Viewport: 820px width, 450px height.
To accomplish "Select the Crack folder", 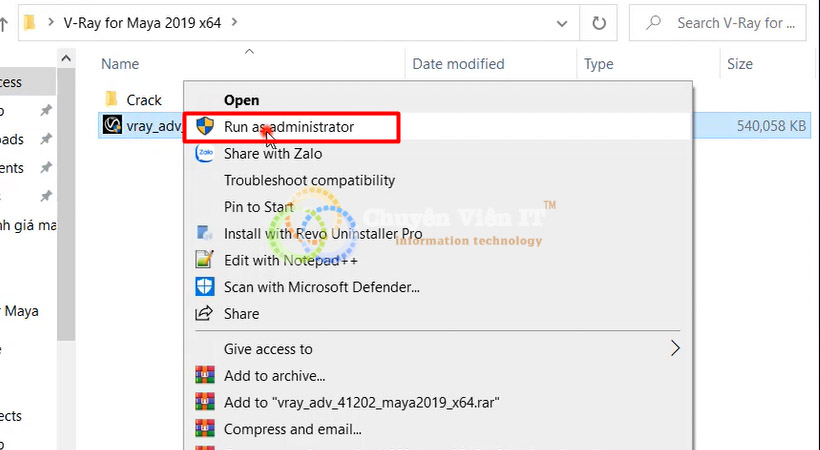I will 134,99.
